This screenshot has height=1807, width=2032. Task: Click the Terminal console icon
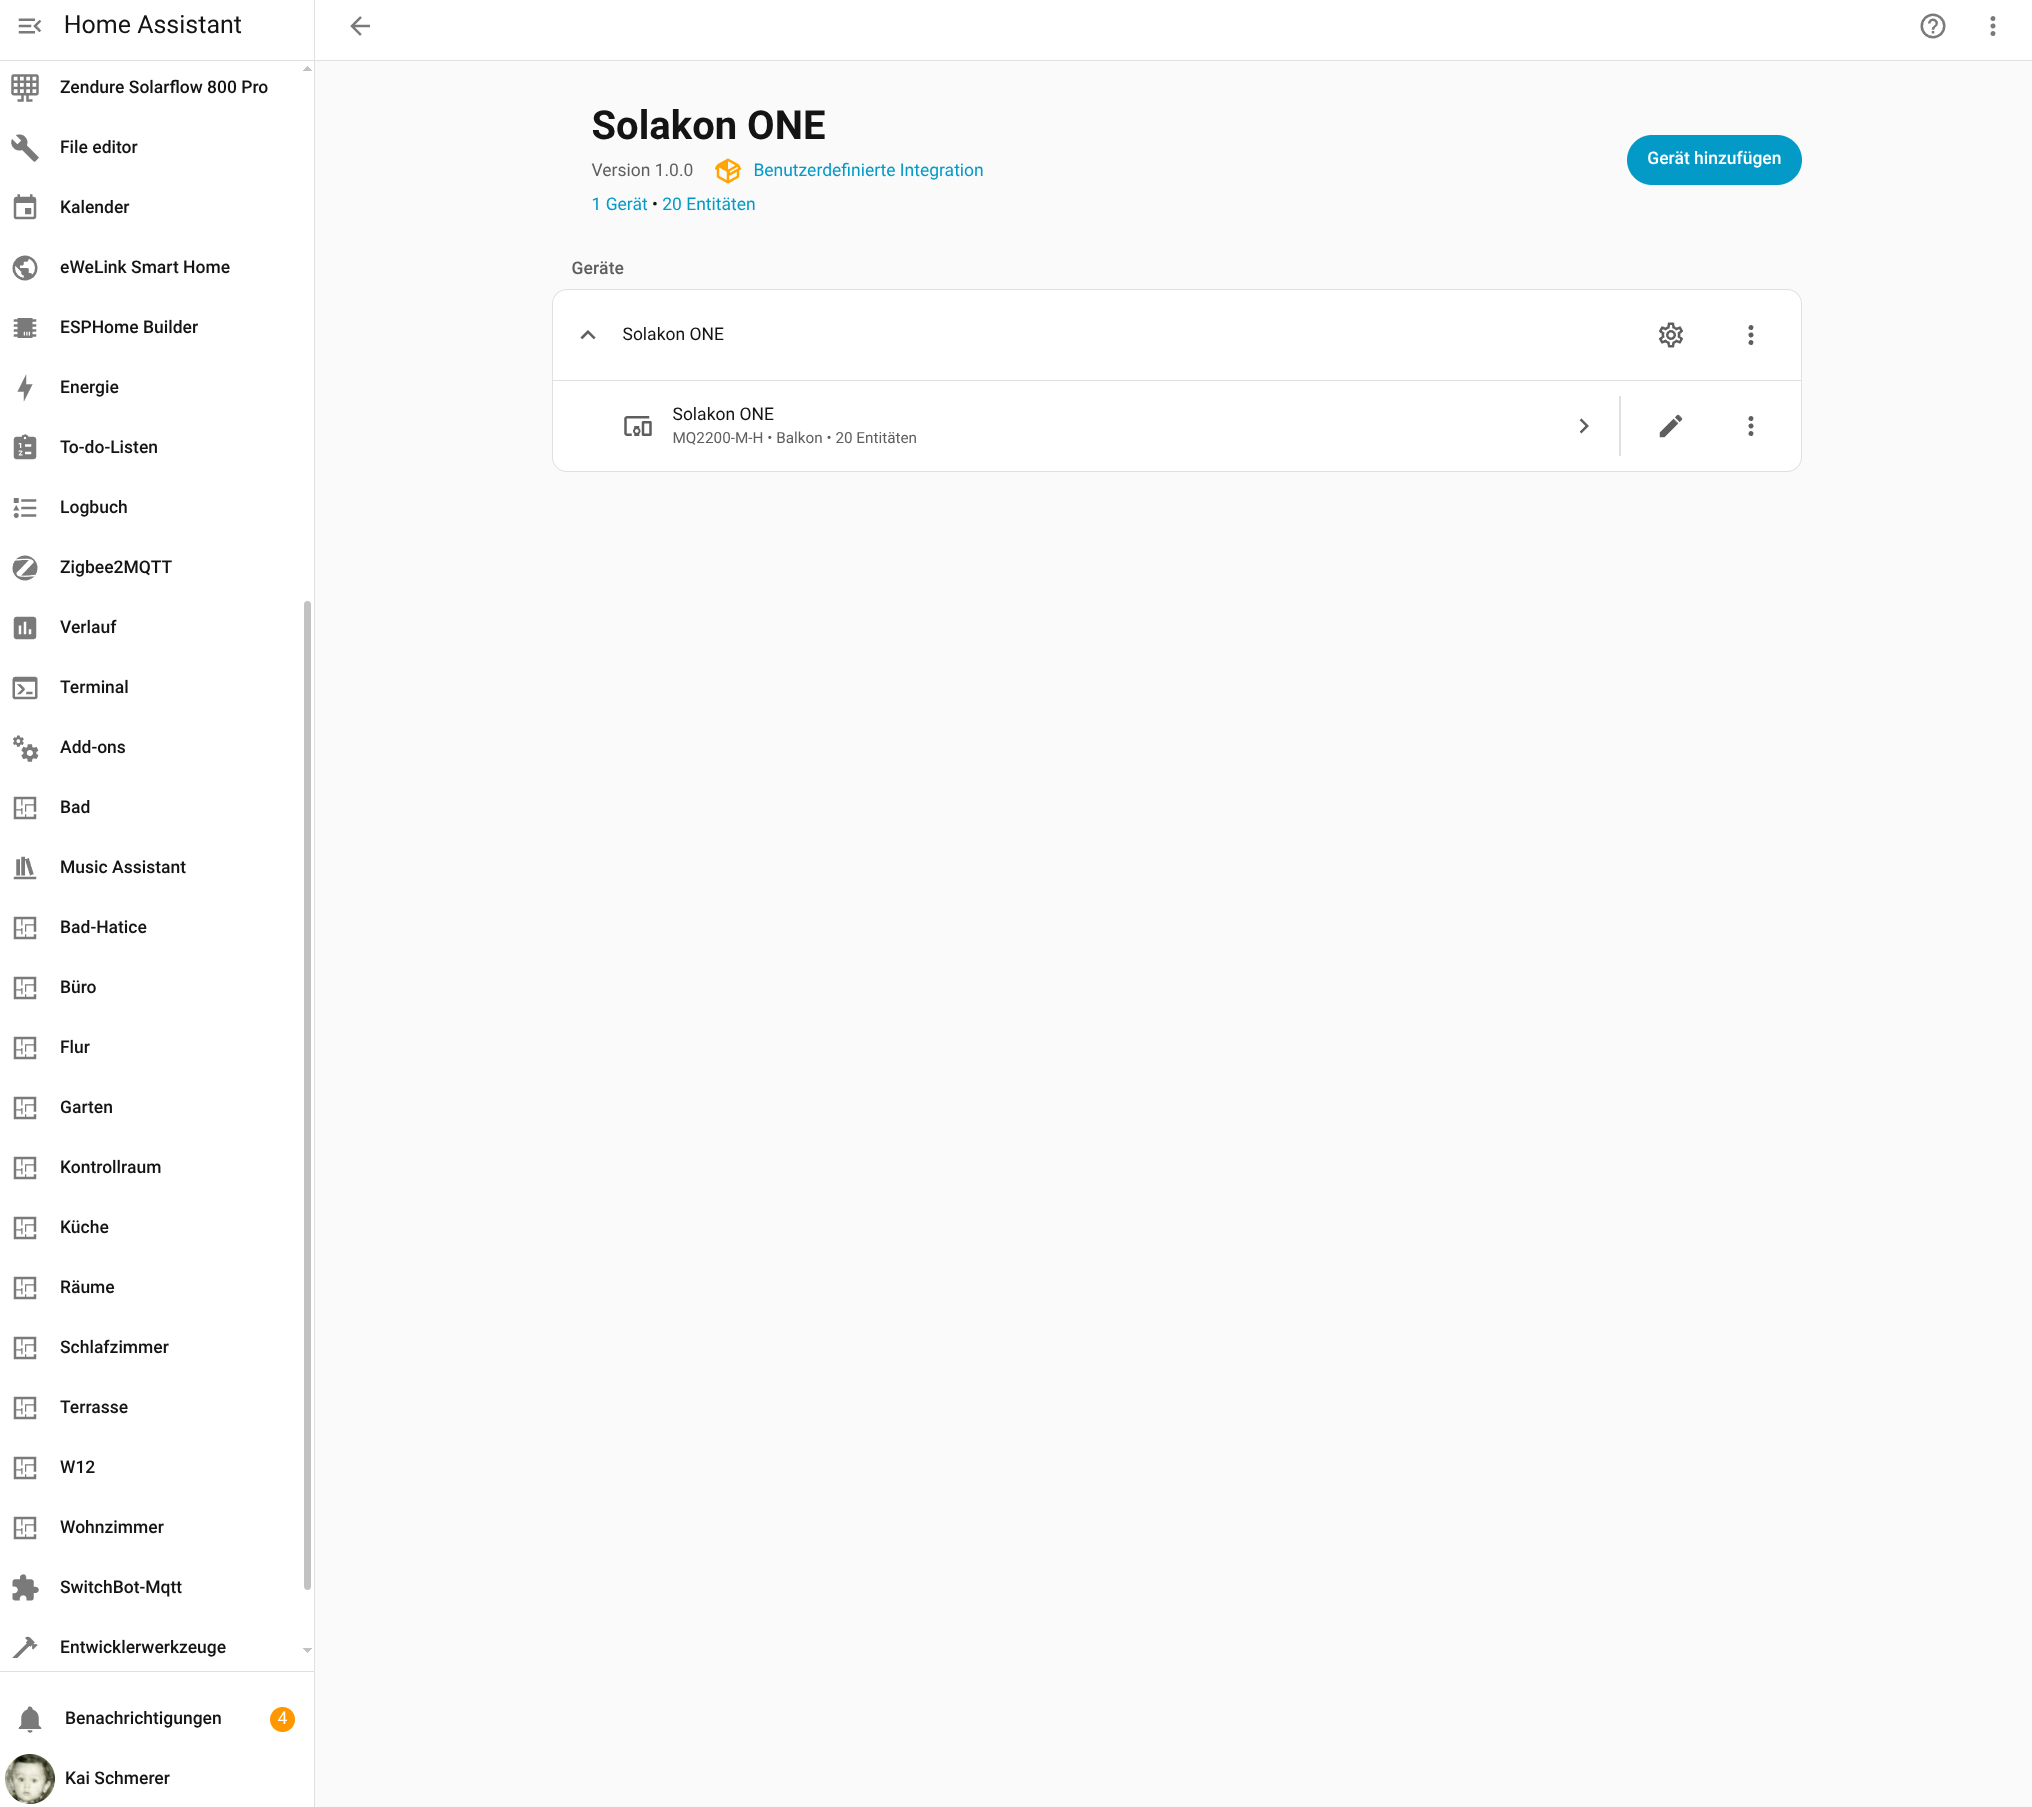[25, 687]
